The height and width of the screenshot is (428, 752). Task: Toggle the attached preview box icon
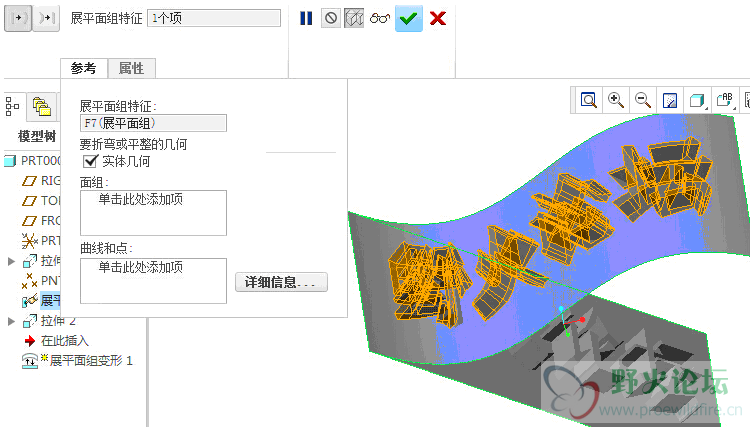coord(354,18)
